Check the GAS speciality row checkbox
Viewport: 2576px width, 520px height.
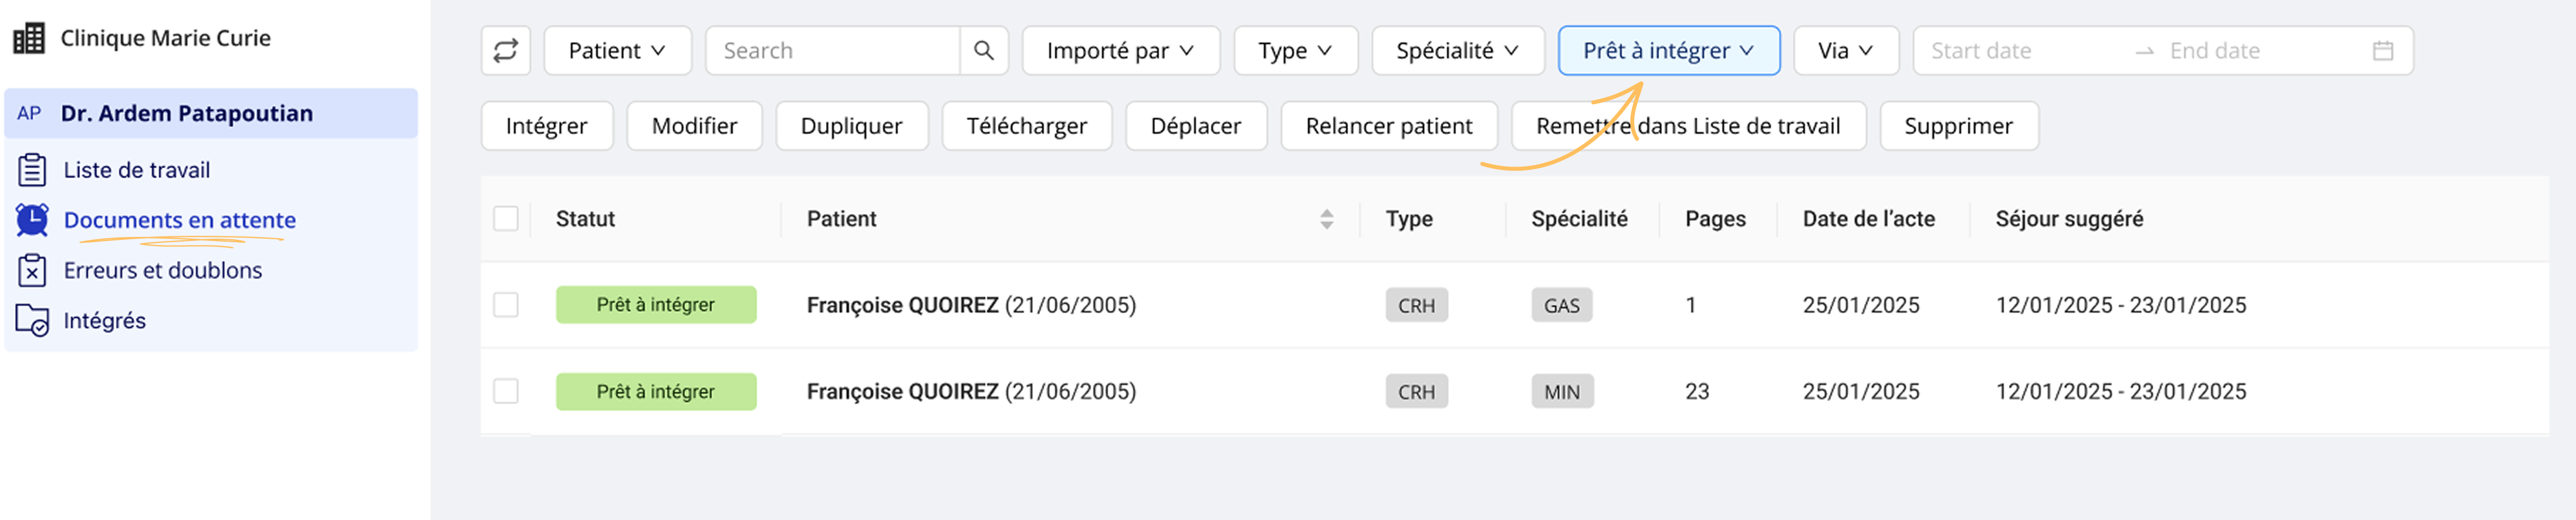pos(506,305)
